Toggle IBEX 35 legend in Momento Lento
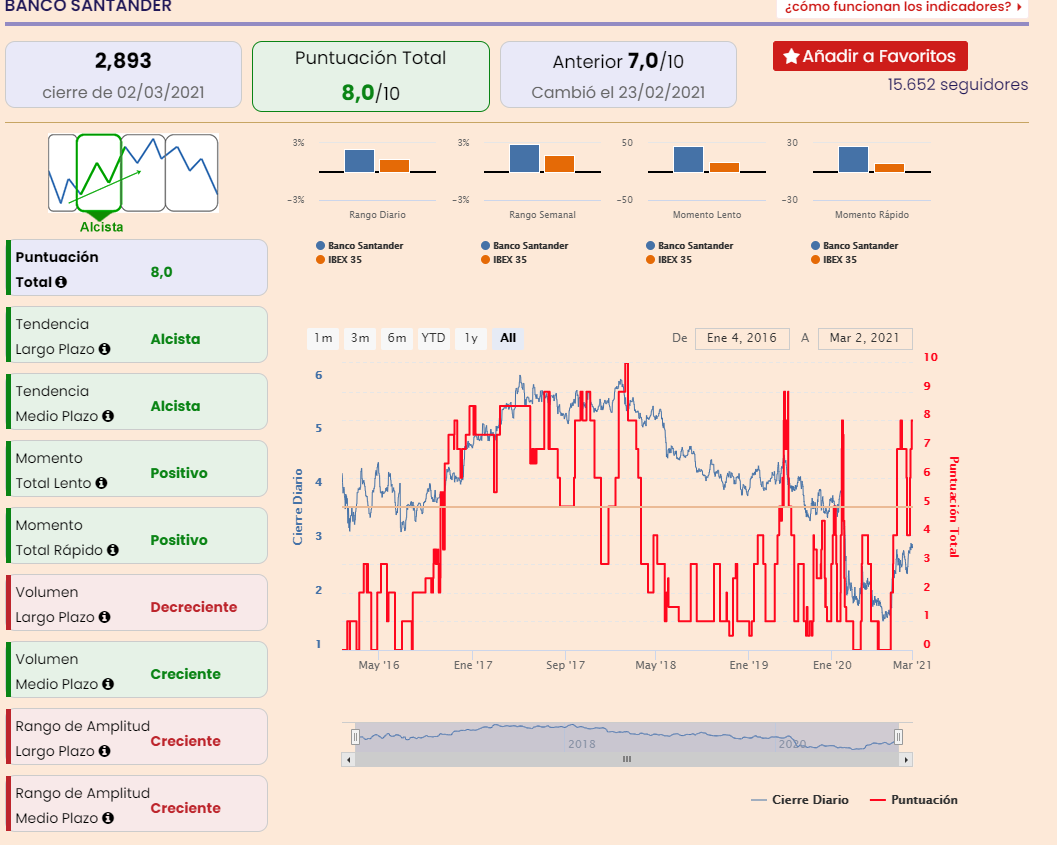The image size is (1057, 845). click(669, 259)
